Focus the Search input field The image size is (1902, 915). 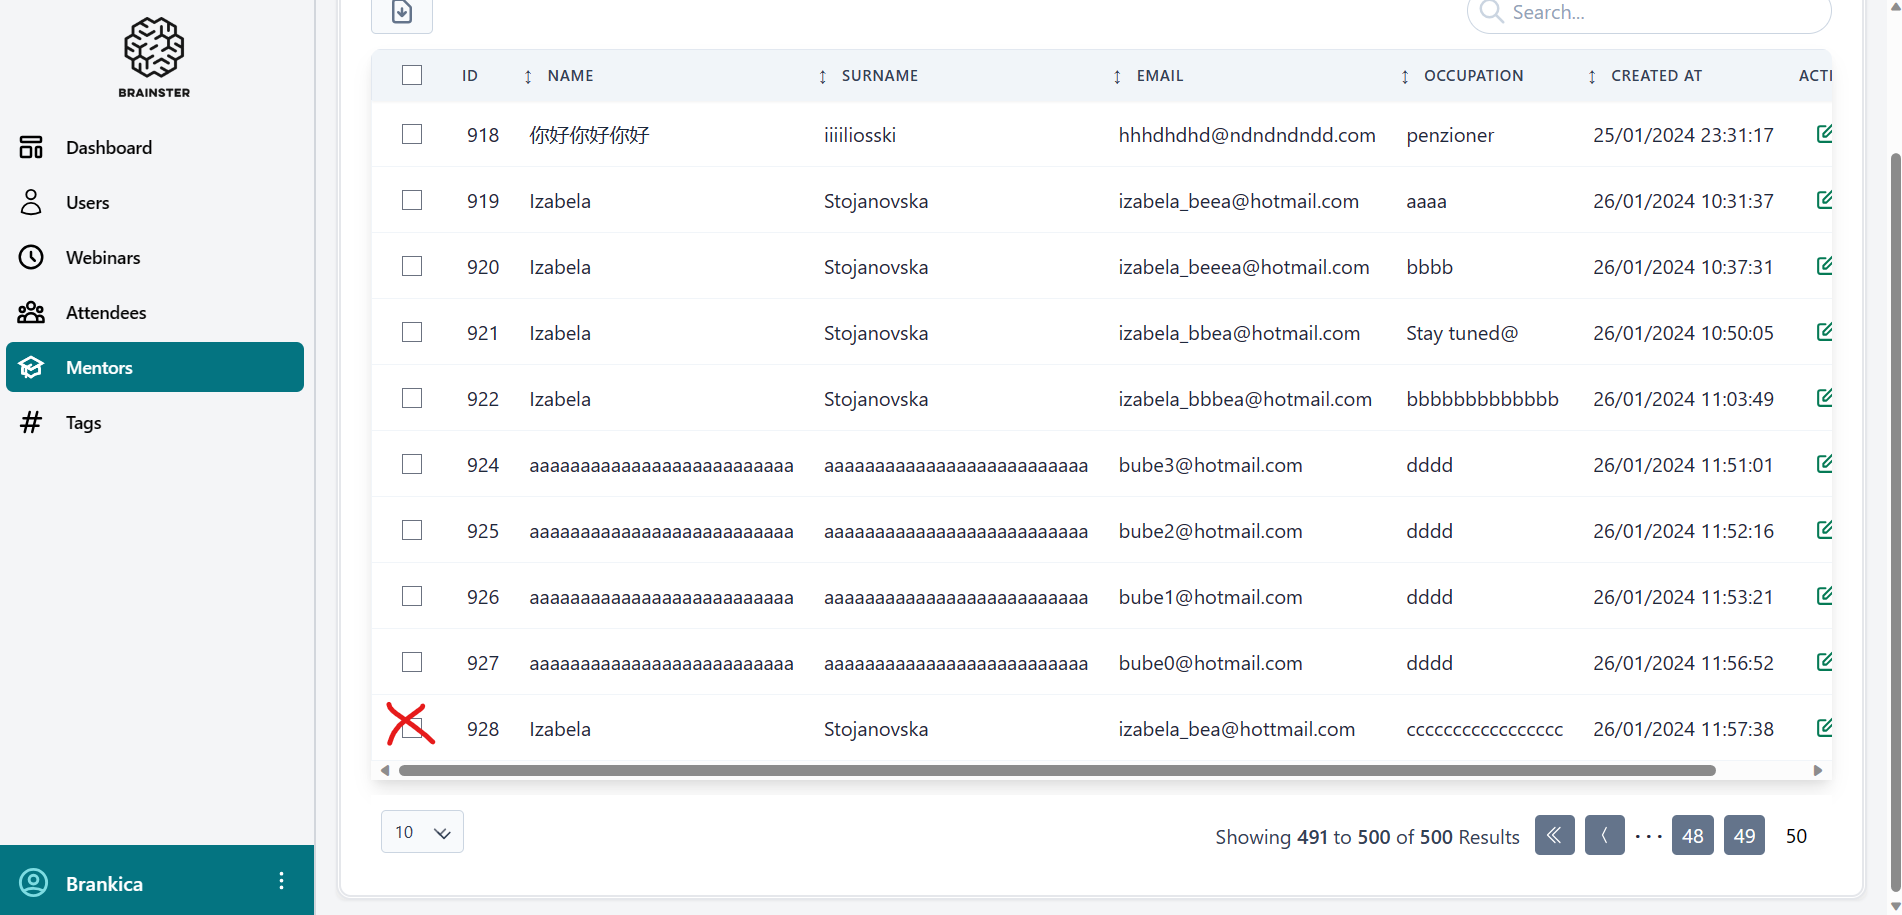pyautogui.click(x=1660, y=13)
